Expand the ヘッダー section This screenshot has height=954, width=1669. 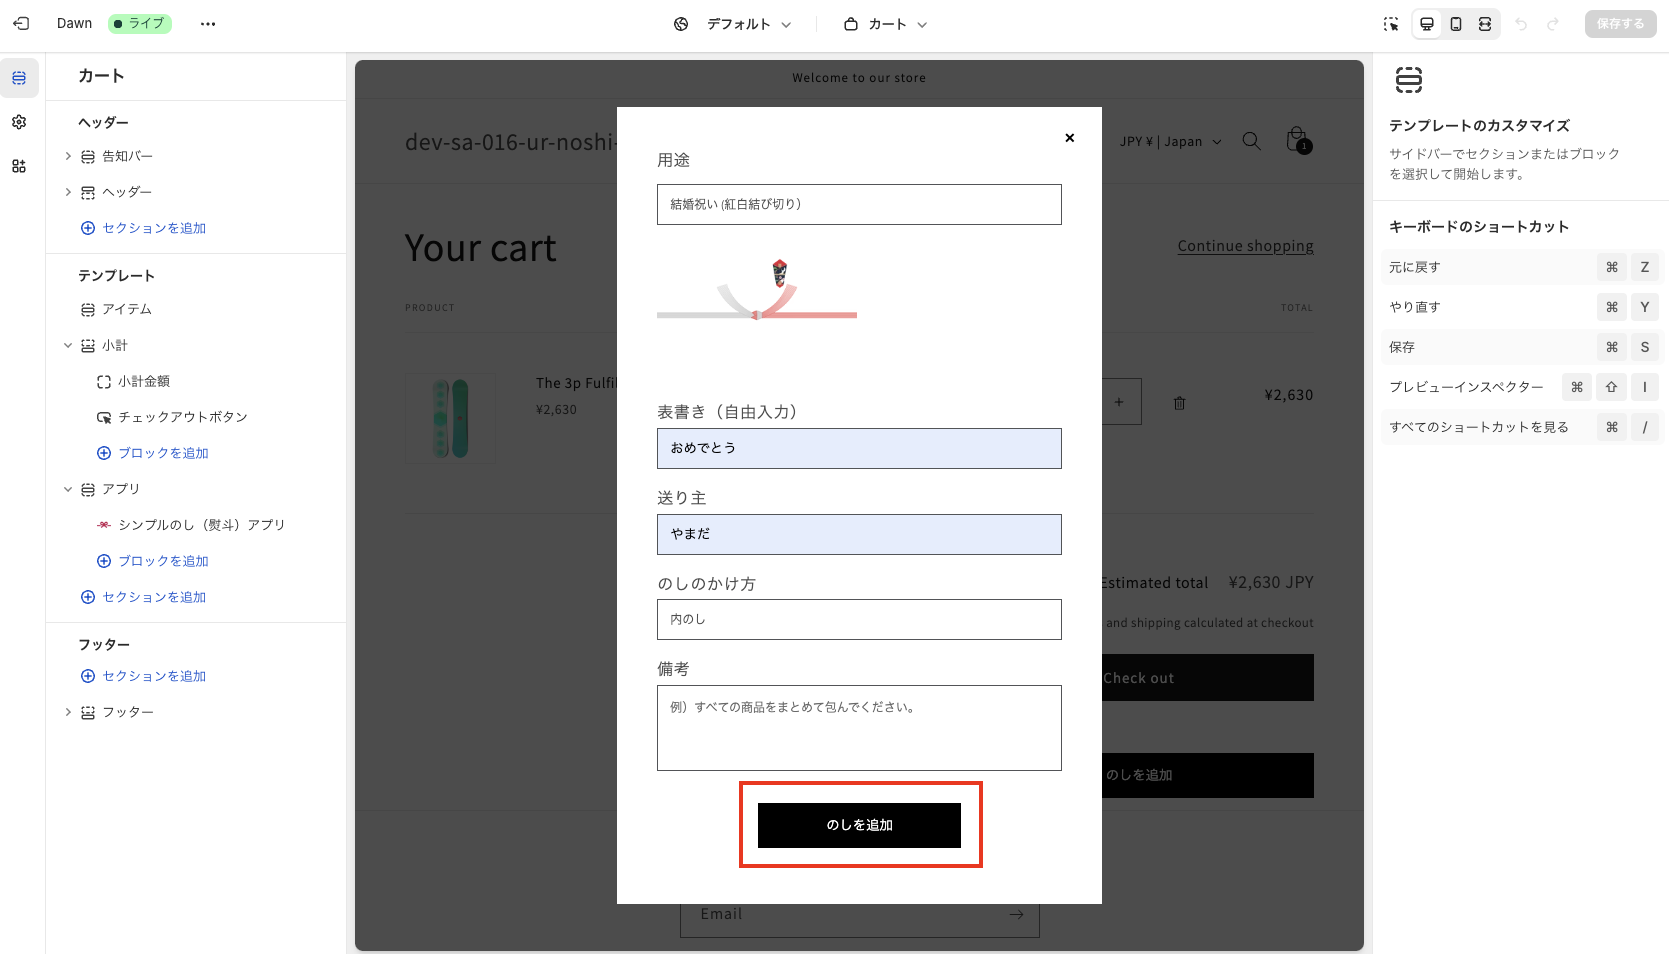[68, 191]
